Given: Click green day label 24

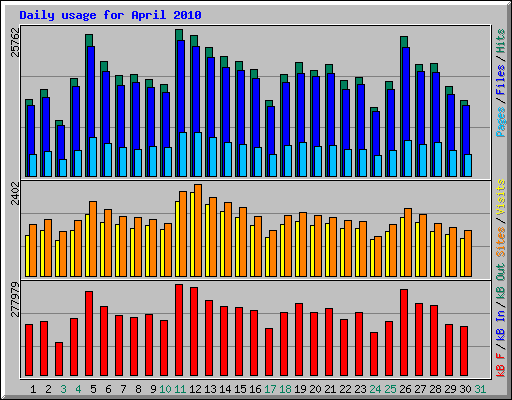Looking at the screenshot, I should 375,389.
